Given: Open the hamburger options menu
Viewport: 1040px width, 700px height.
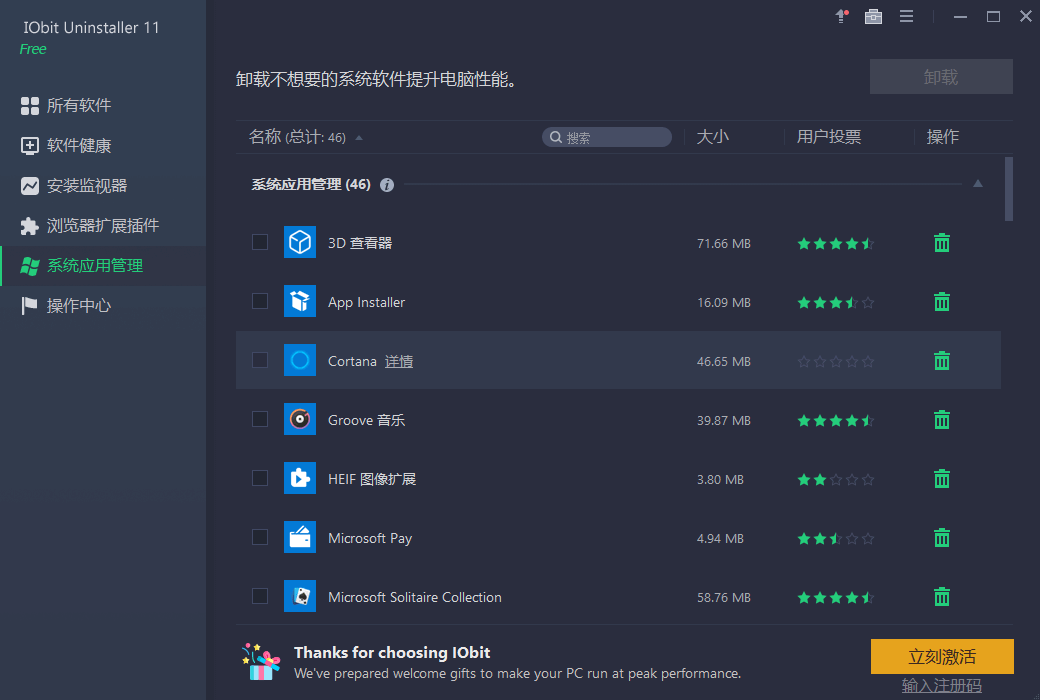Looking at the screenshot, I should 906,17.
